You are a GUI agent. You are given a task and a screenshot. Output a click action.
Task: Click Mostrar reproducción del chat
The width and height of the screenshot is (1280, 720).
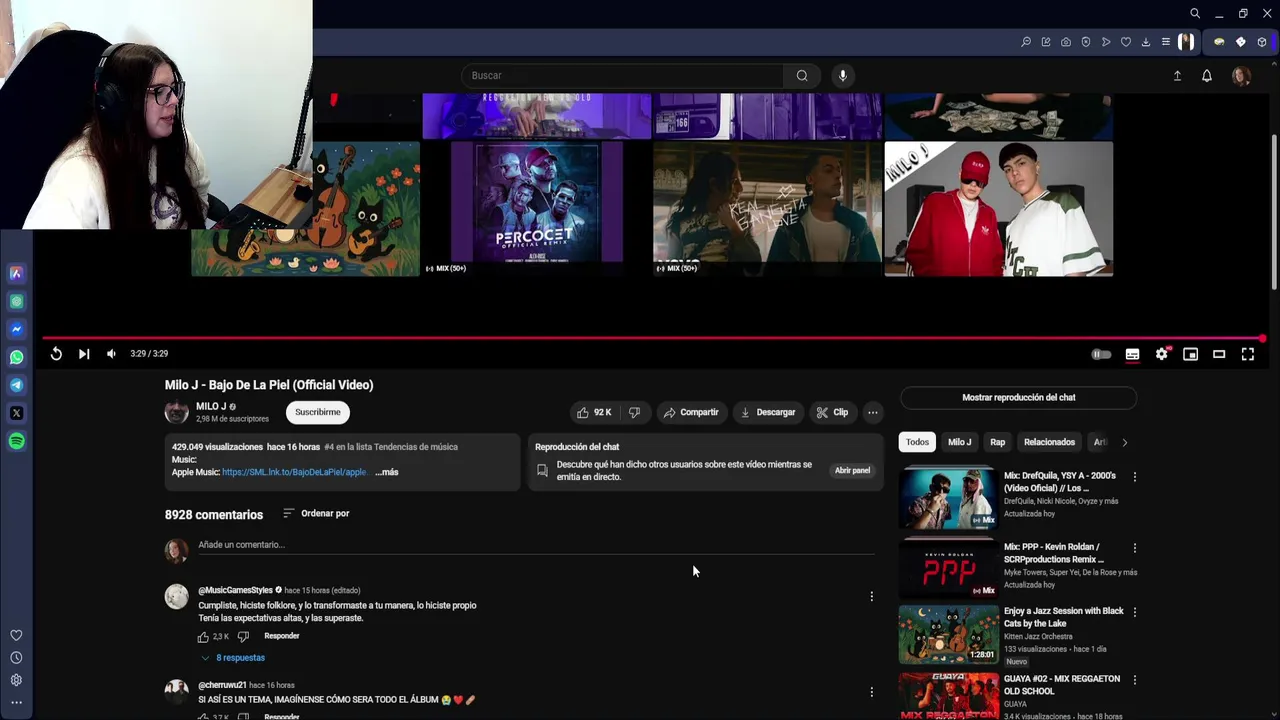point(1018,398)
